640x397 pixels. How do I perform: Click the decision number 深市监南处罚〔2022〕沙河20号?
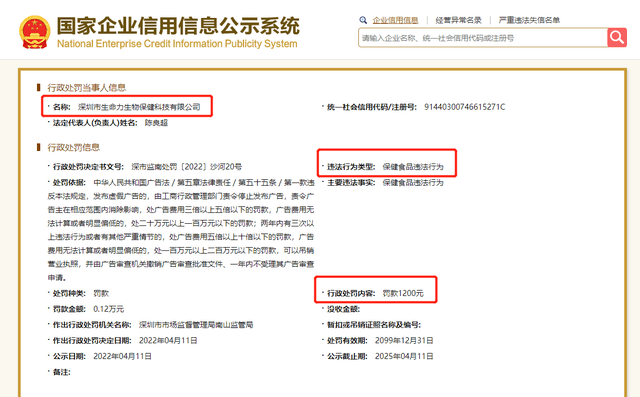187,166
